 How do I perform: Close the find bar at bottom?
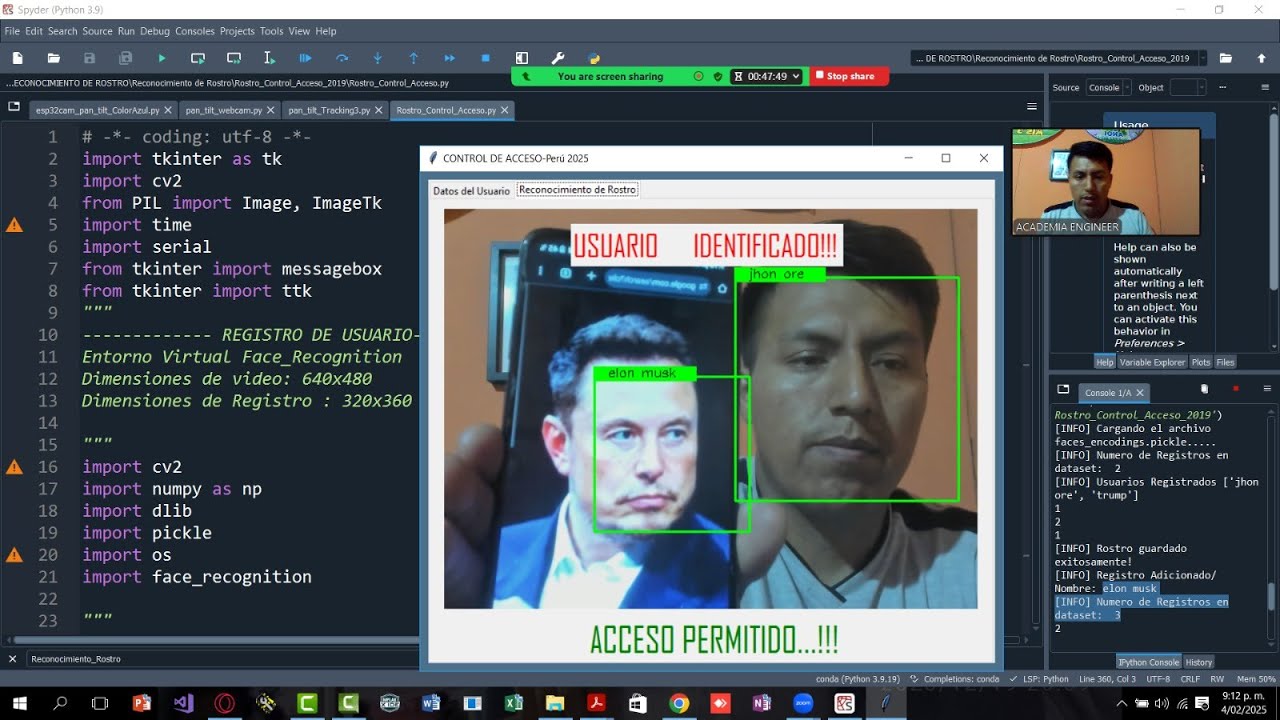click(x=12, y=659)
